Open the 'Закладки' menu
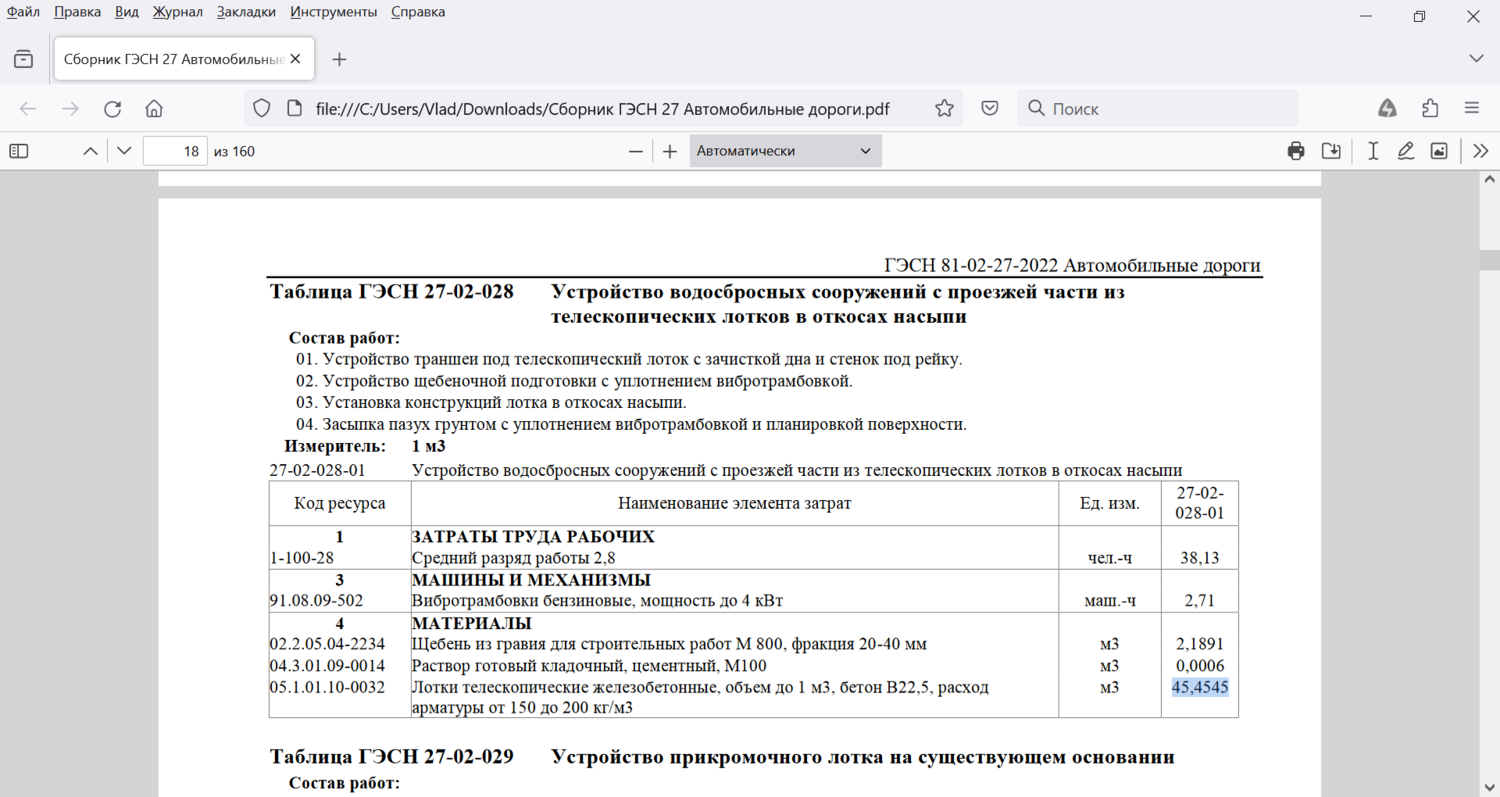The width and height of the screenshot is (1500, 797). 246,12
